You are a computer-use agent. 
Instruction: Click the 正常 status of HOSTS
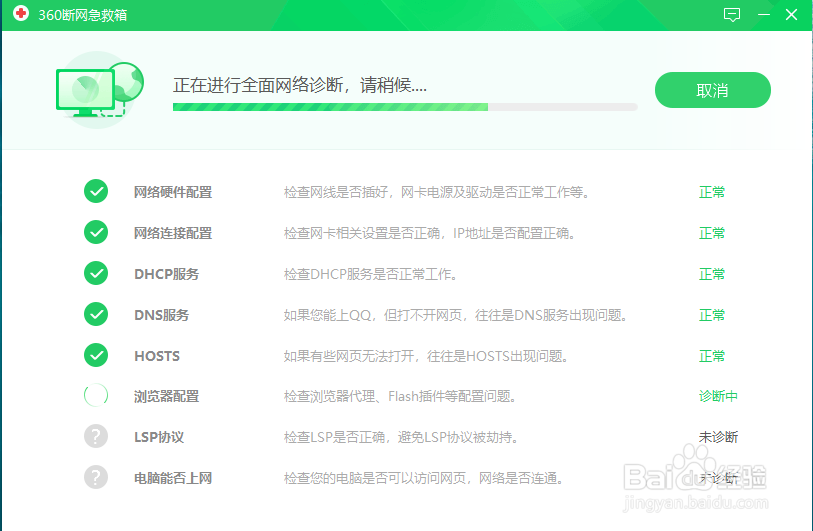pos(712,356)
